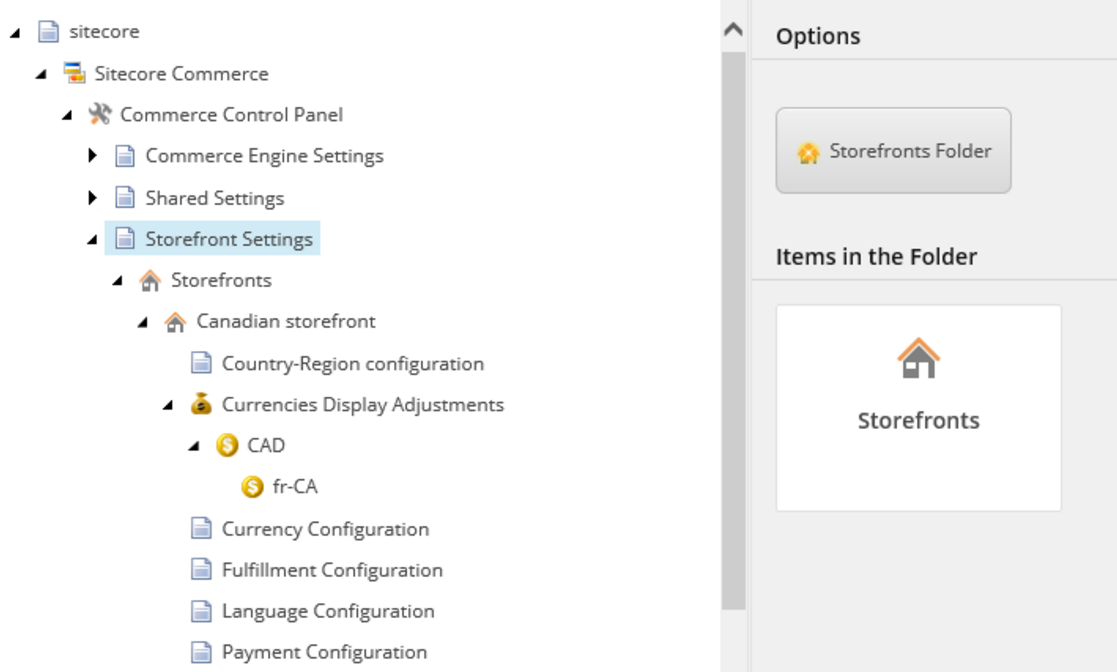
Task: Click the Storefront Settings page icon
Action: [125, 239]
